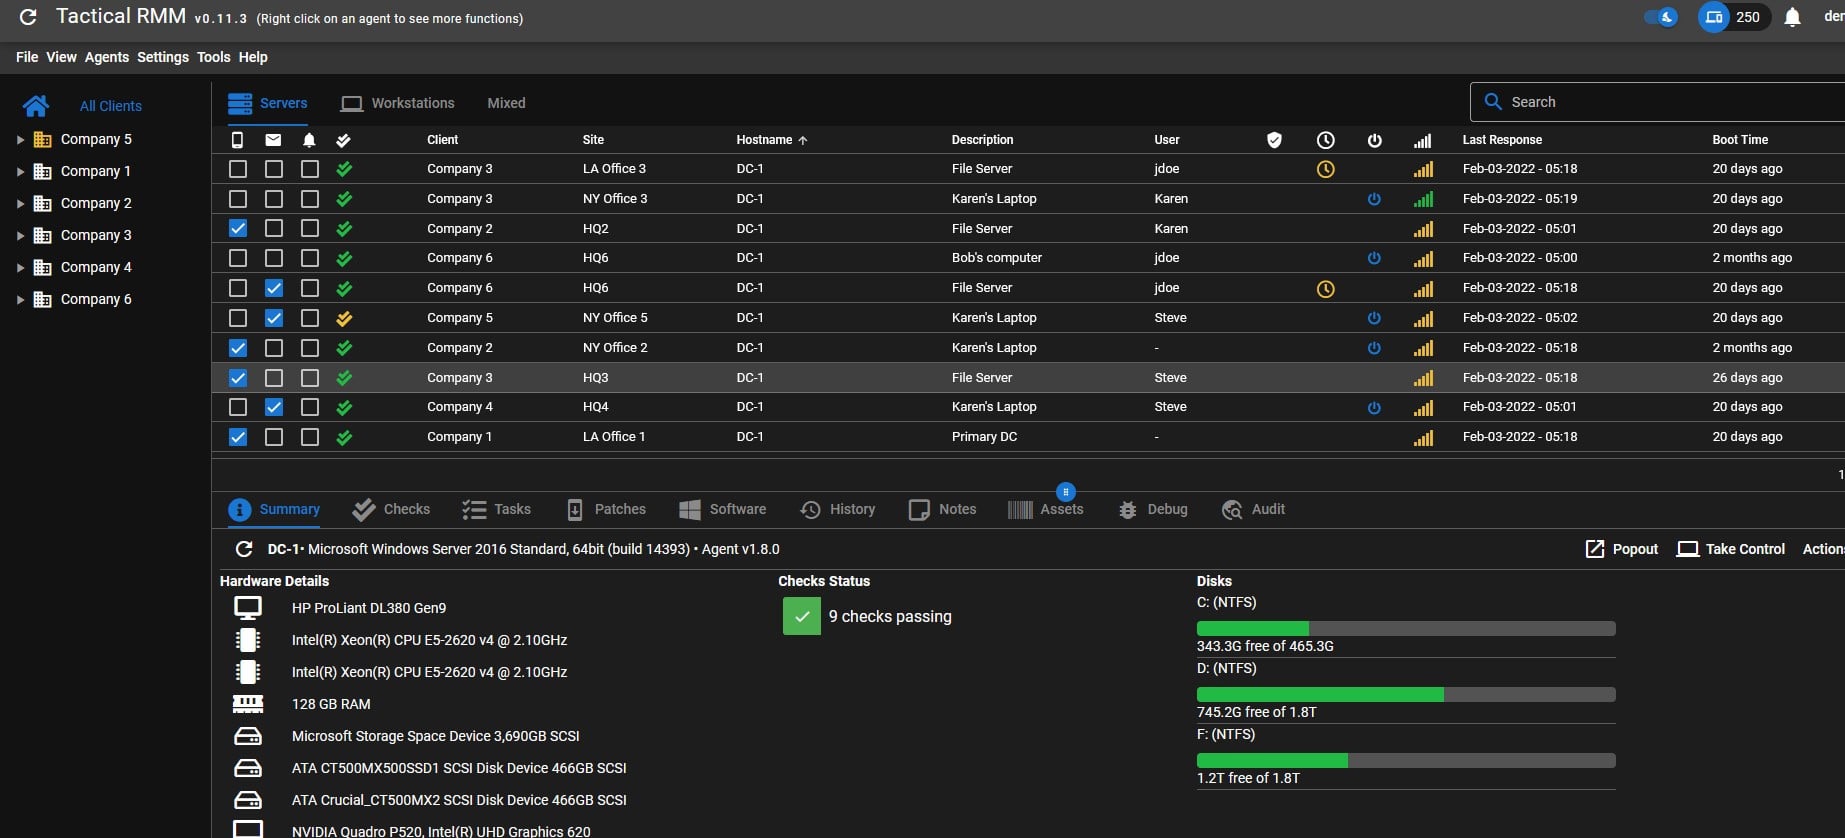Click the Take Control button

point(1731,549)
